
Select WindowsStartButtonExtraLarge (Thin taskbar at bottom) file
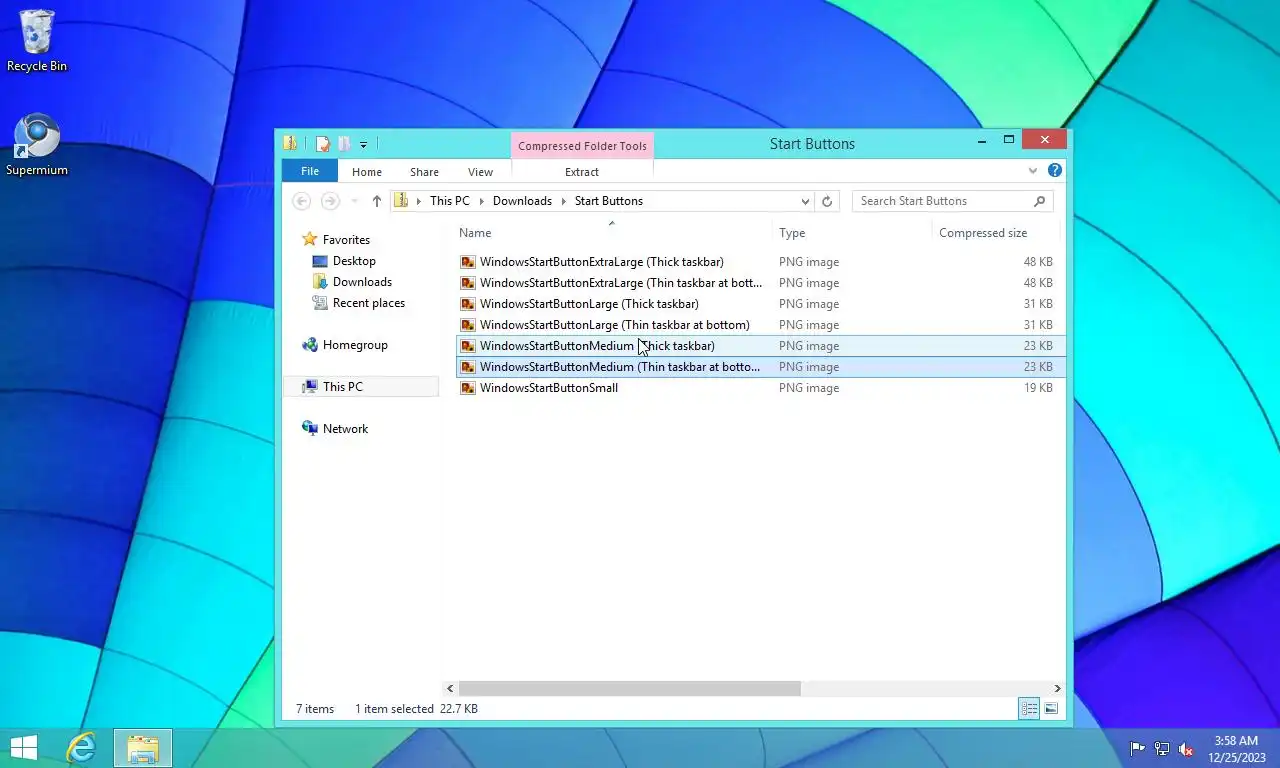[x=761, y=283]
